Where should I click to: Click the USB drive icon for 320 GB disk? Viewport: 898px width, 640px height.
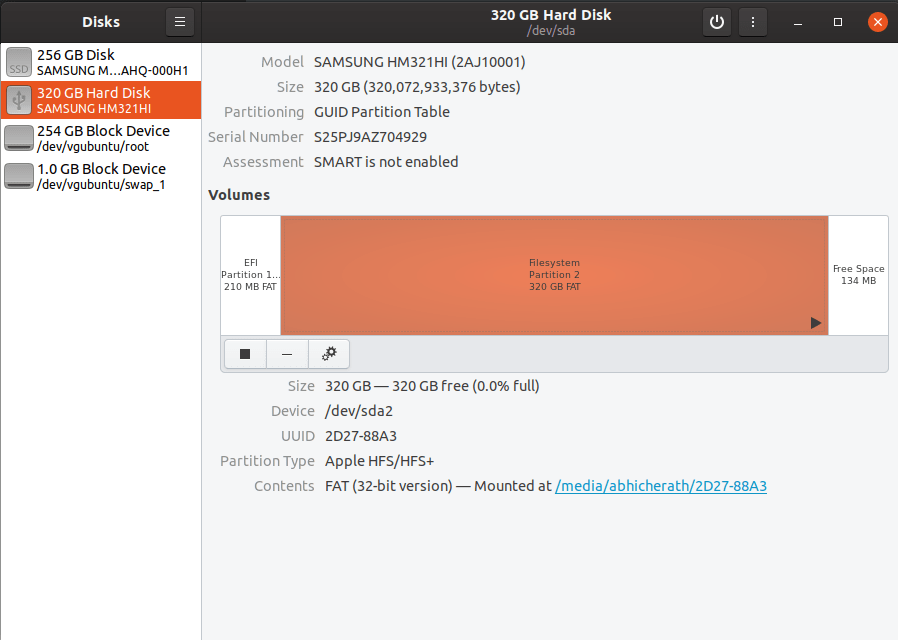pyautogui.click(x=18, y=100)
